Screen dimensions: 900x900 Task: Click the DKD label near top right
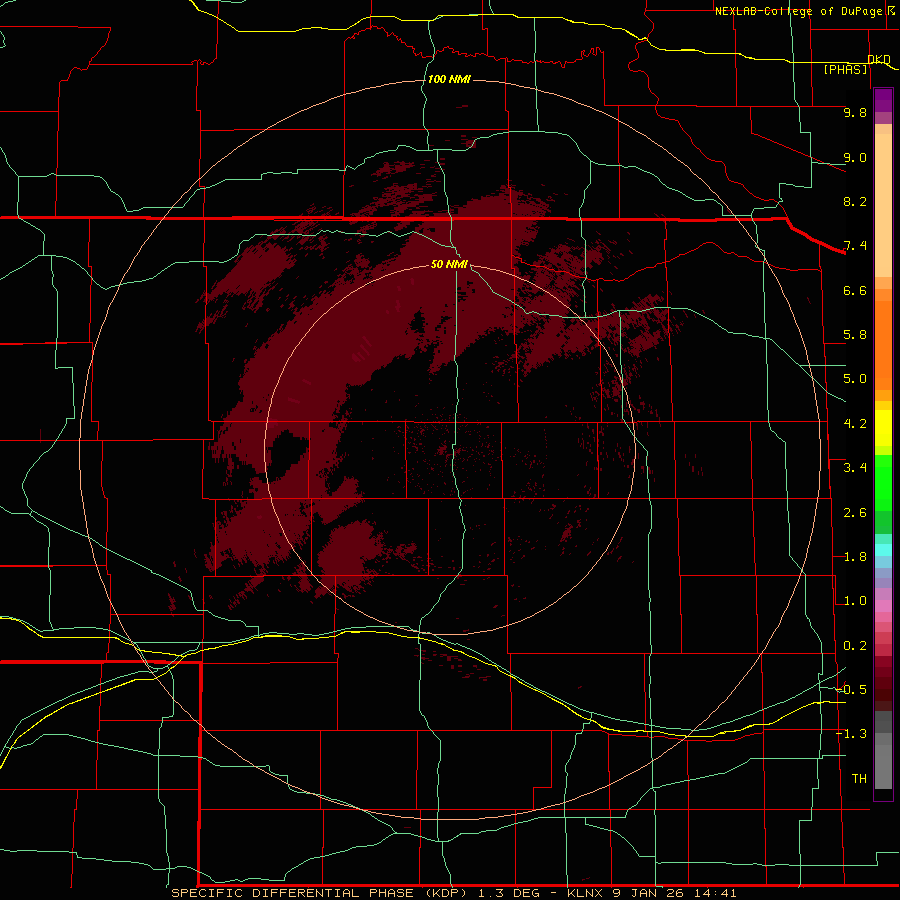coord(879,59)
